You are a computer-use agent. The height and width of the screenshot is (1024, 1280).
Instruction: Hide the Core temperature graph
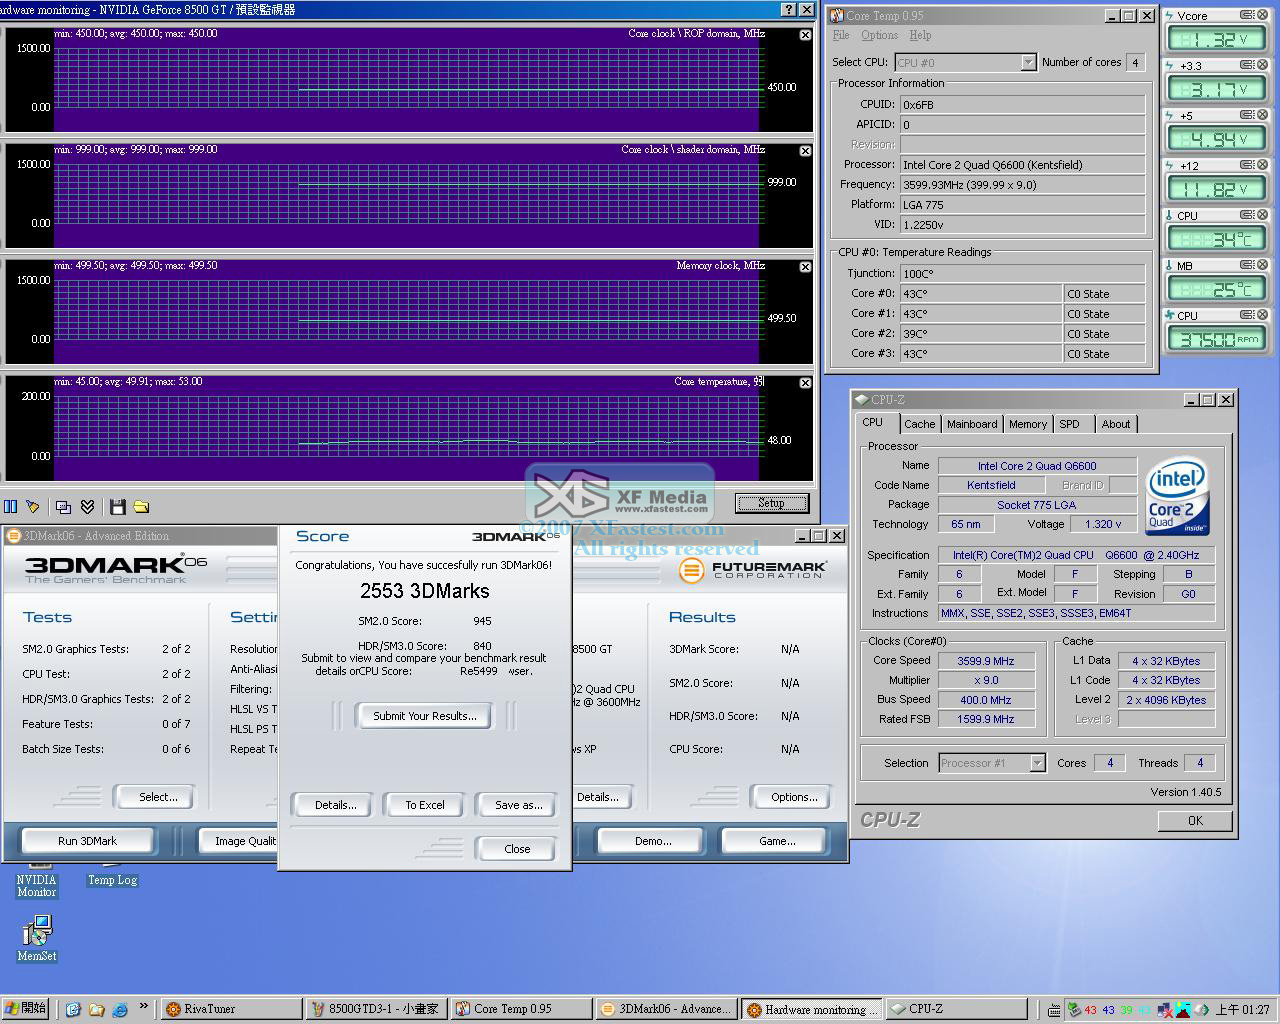pyautogui.click(x=805, y=383)
